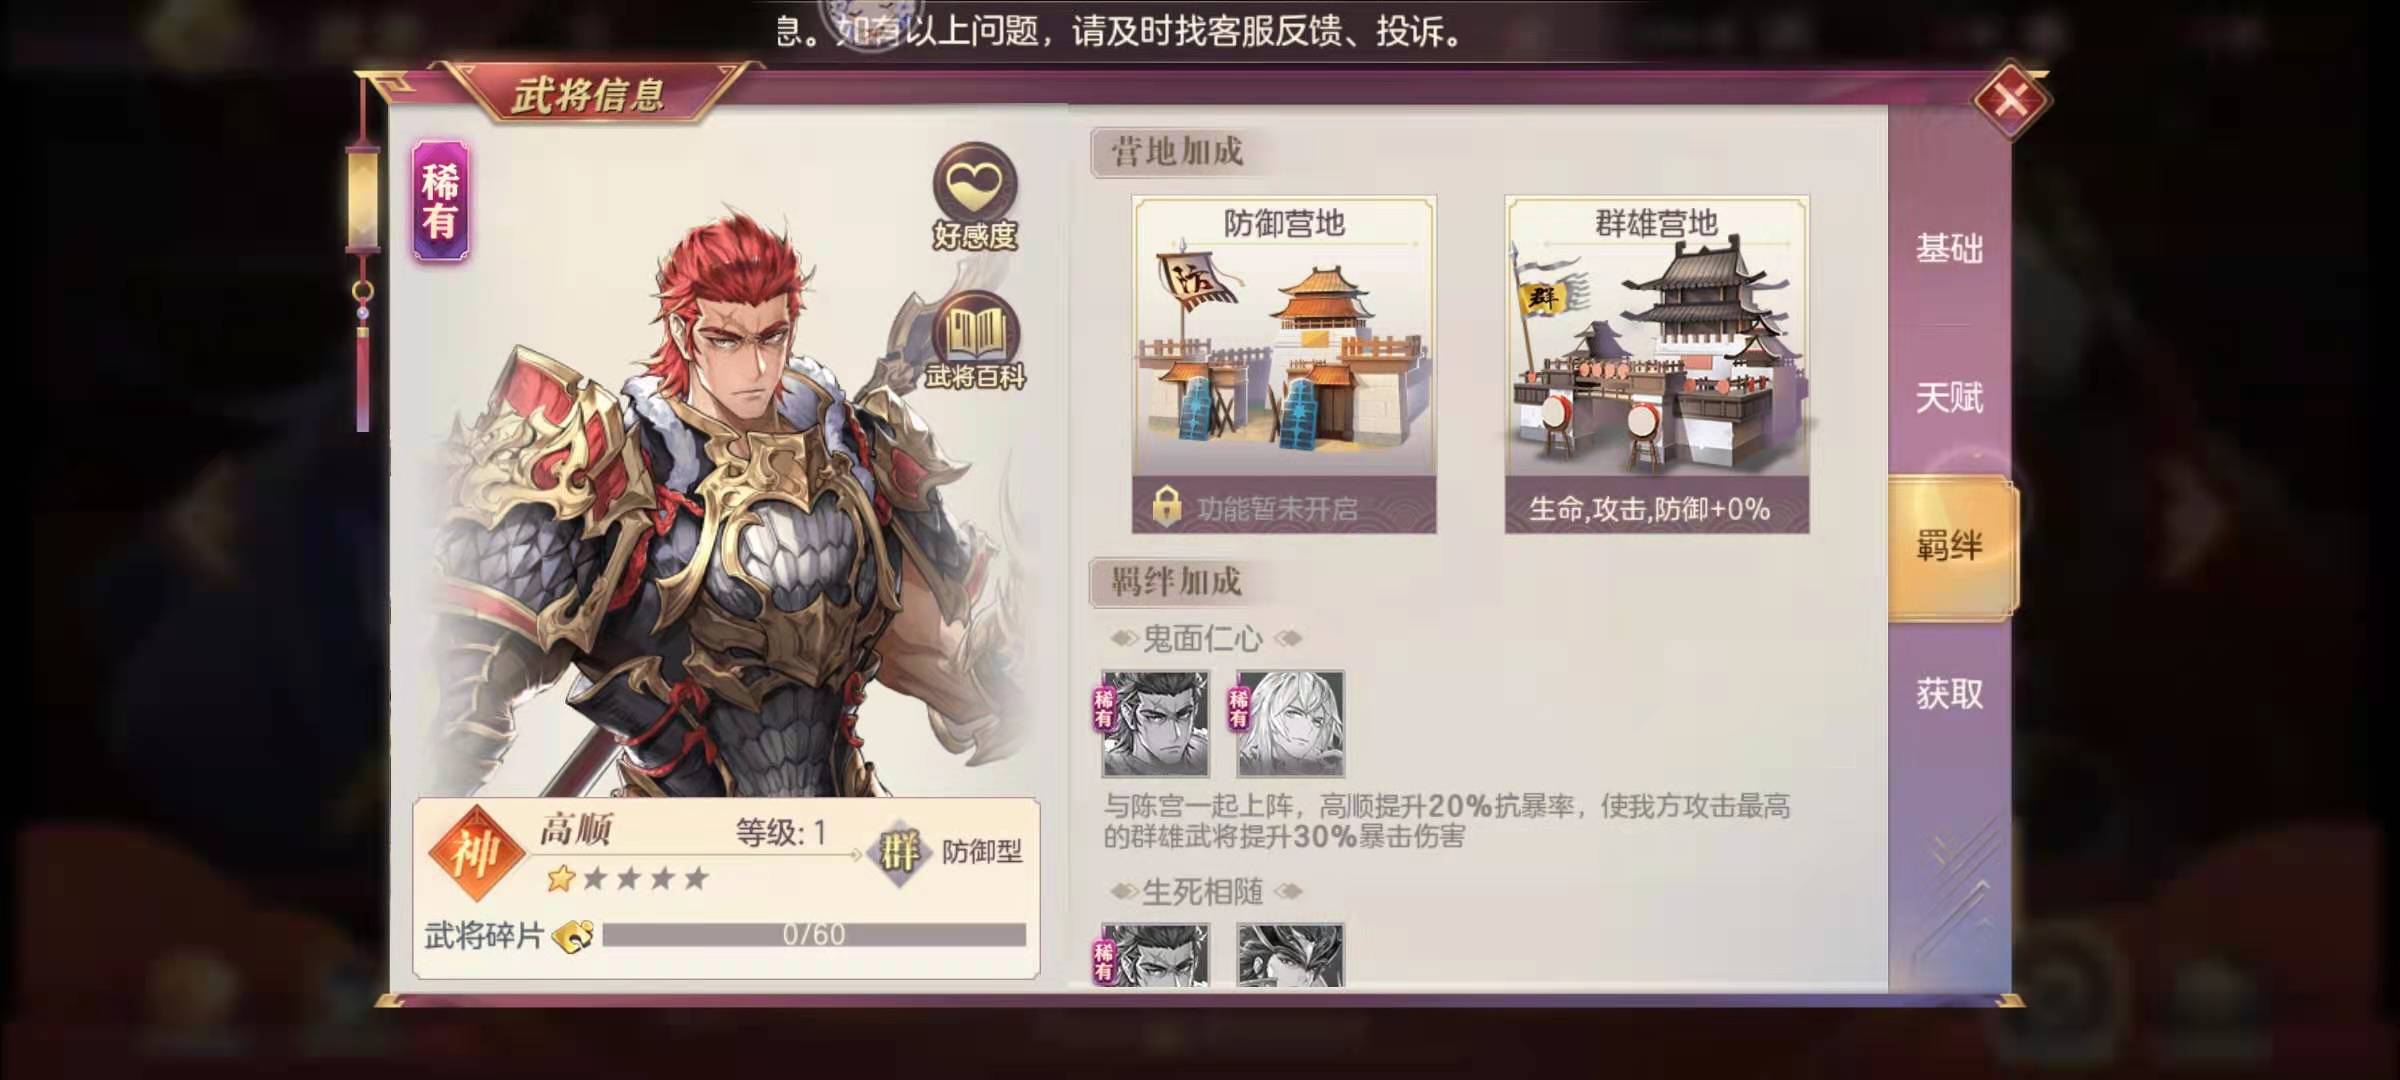Tap first hero portrait under 鬼面仁心
This screenshot has width=2400, height=1080.
(1155, 724)
